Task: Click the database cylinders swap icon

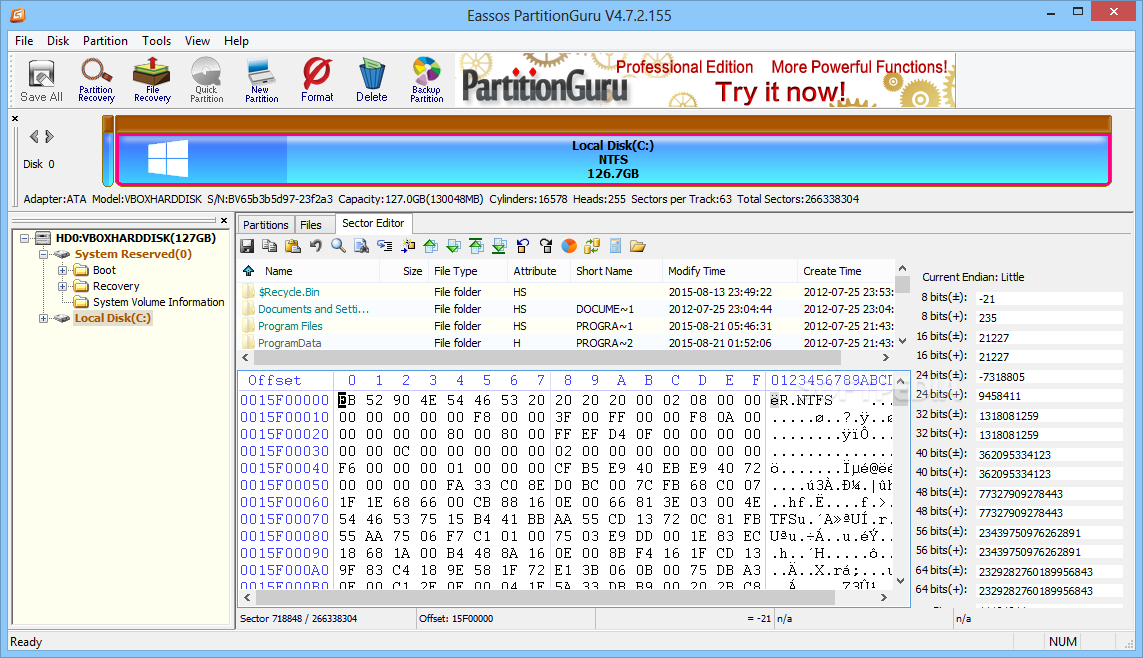Action: tap(591, 246)
